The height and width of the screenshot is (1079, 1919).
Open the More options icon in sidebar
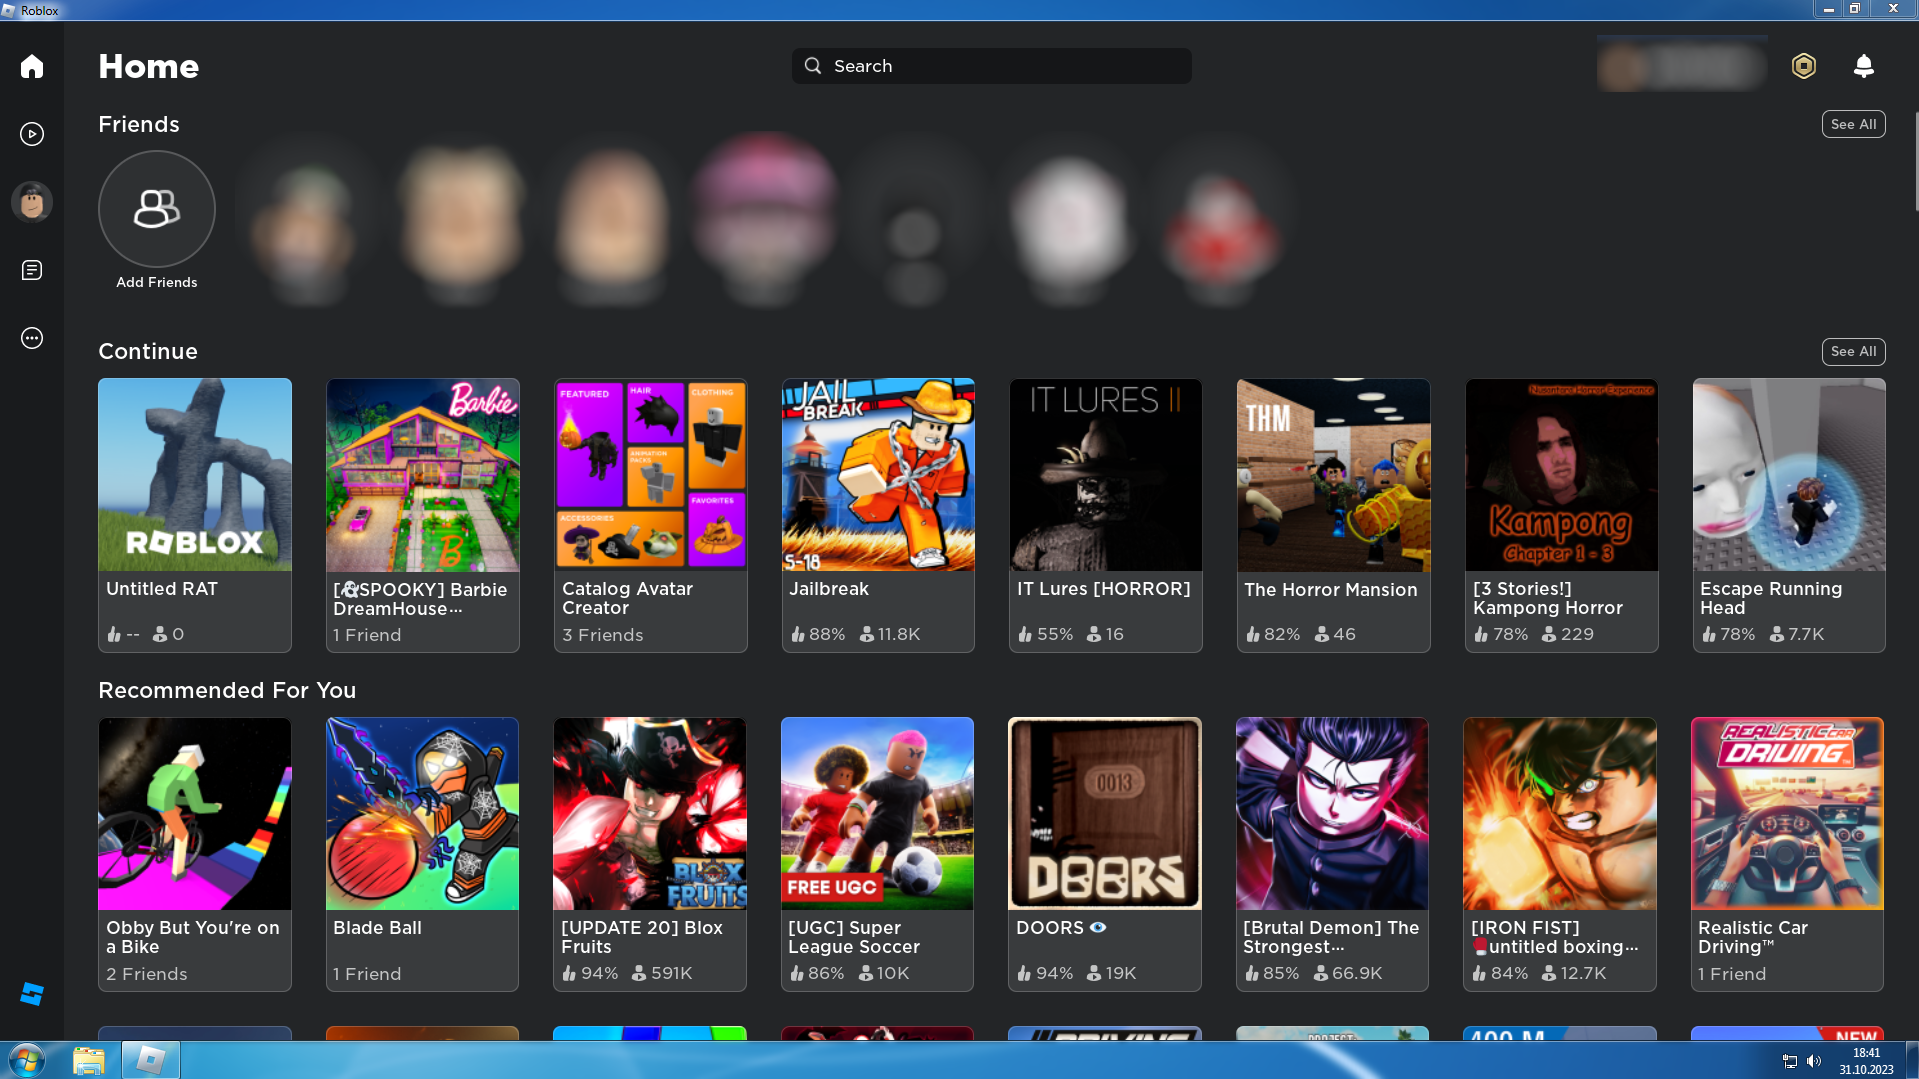click(32, 338)
